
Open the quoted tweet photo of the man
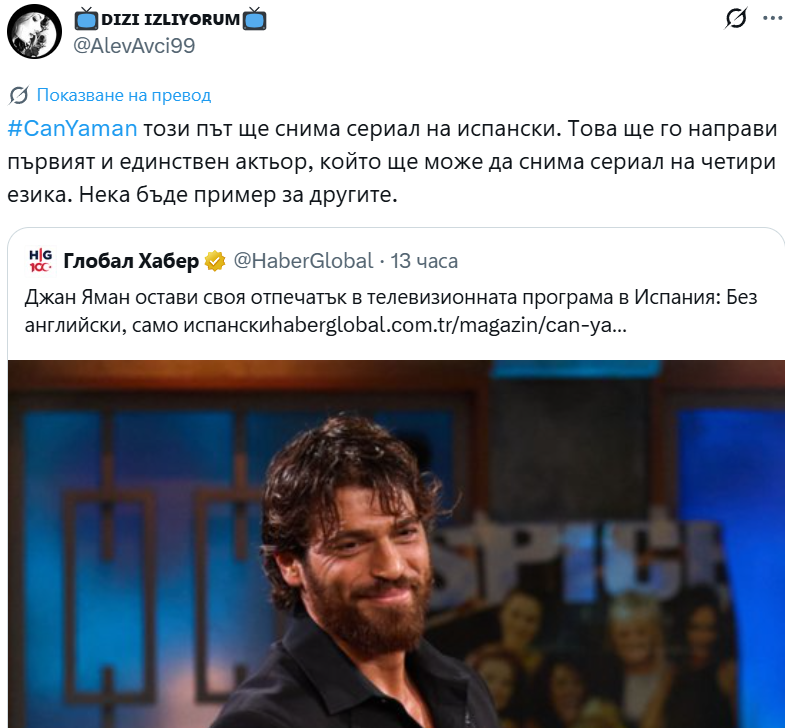396,544
